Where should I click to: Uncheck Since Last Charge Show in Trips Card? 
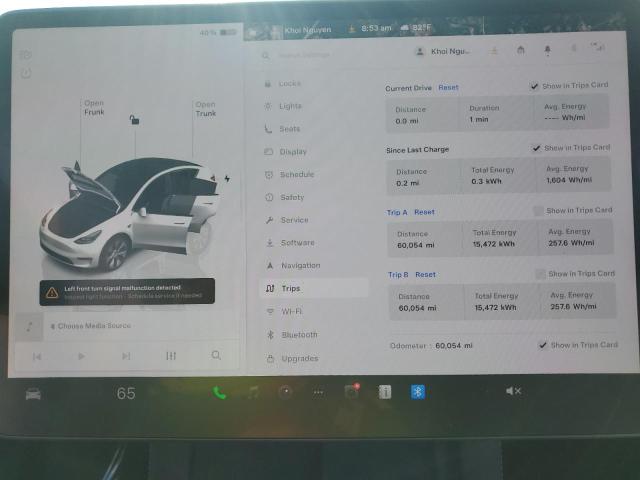537,148
